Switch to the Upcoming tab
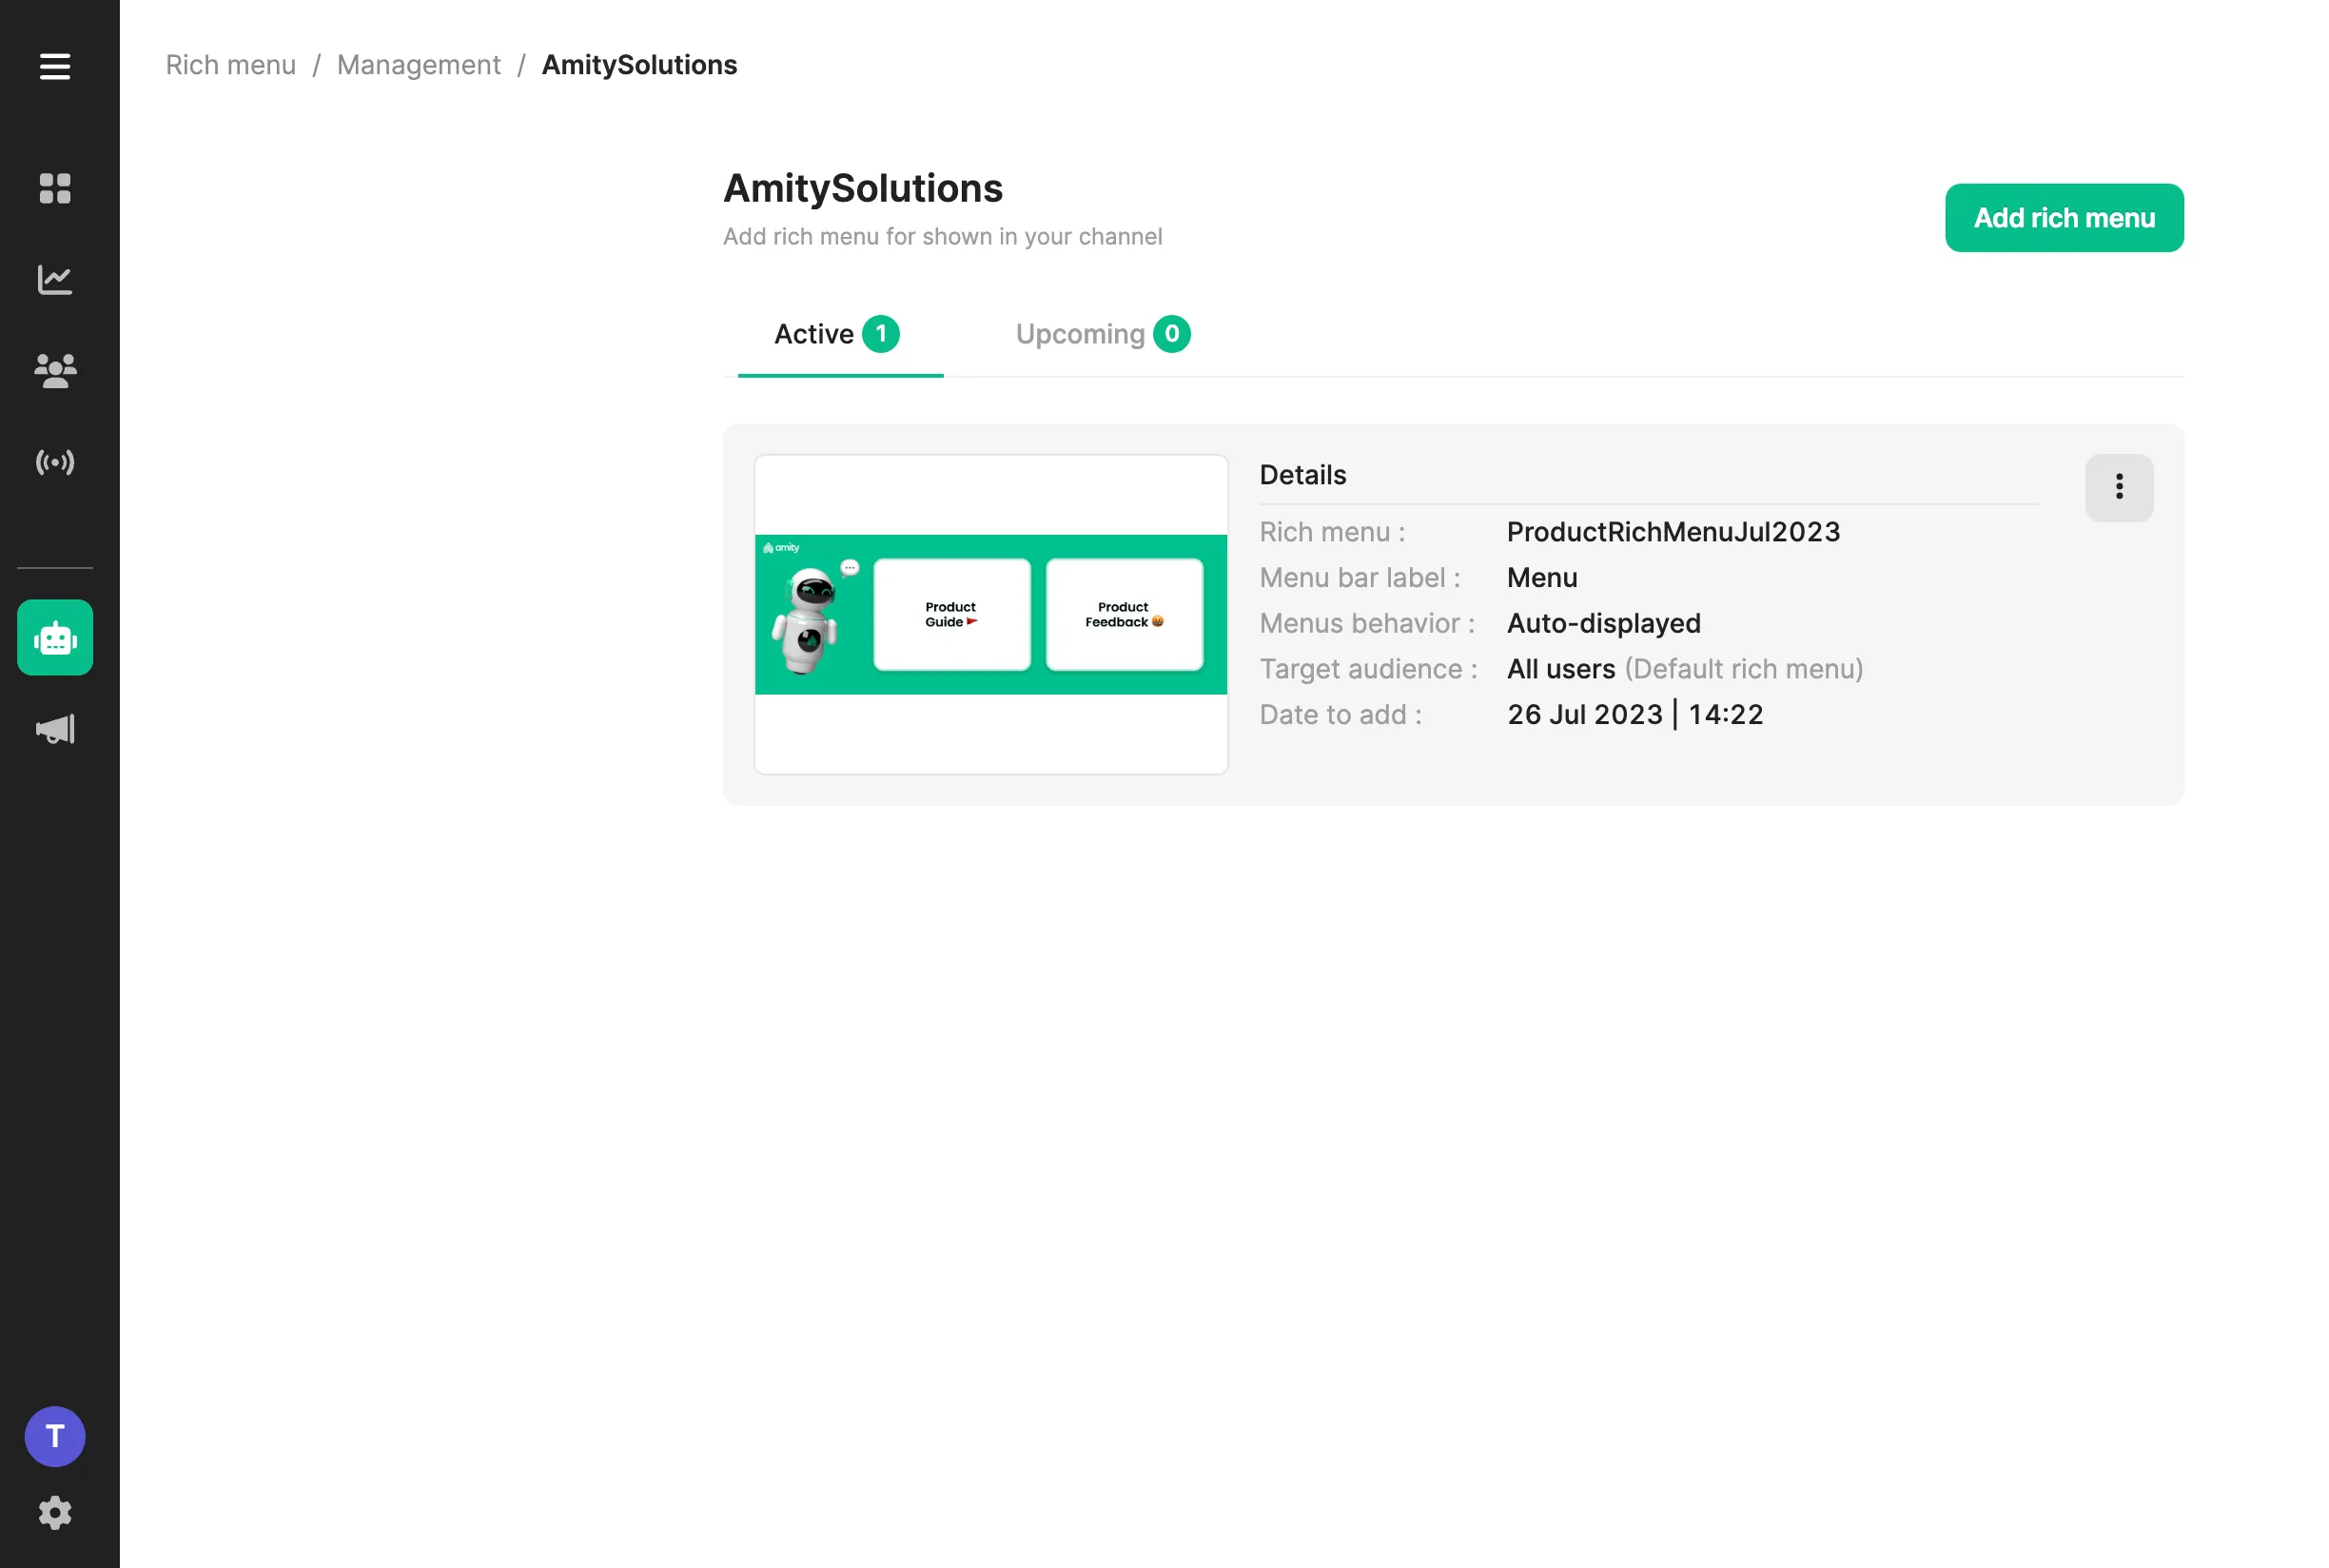This screenshot has width=2329, height=1568. click(1103, 334)
